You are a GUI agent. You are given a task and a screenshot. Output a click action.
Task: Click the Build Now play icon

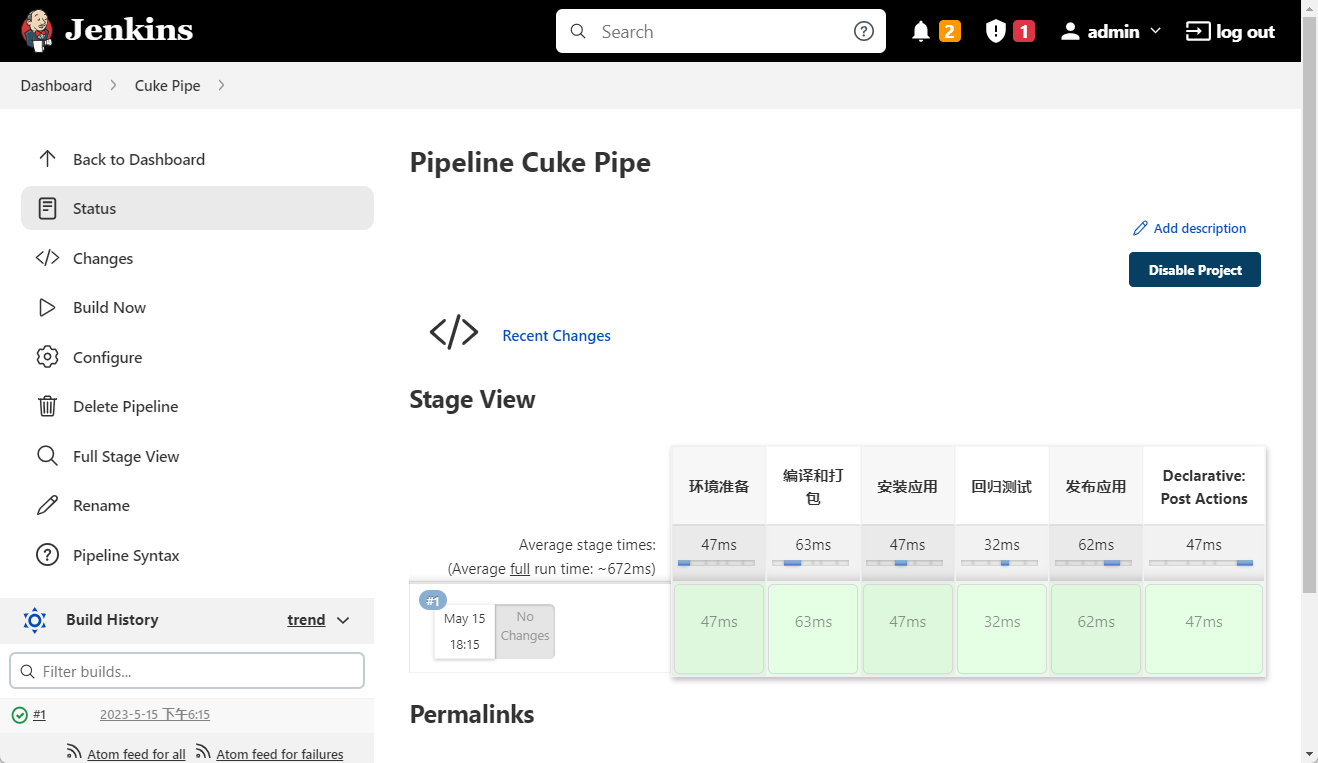[x=47, y=308]
